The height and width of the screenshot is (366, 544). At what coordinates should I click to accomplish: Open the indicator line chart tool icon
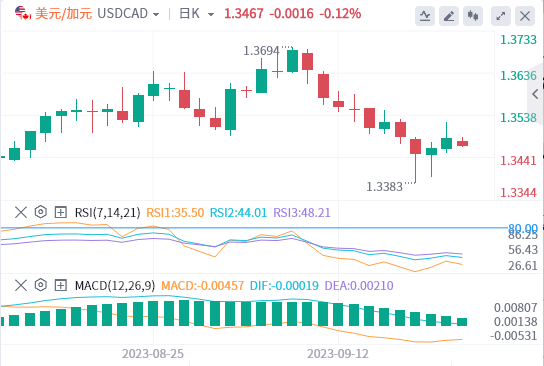pyautogui.click(x=425, y=16)
